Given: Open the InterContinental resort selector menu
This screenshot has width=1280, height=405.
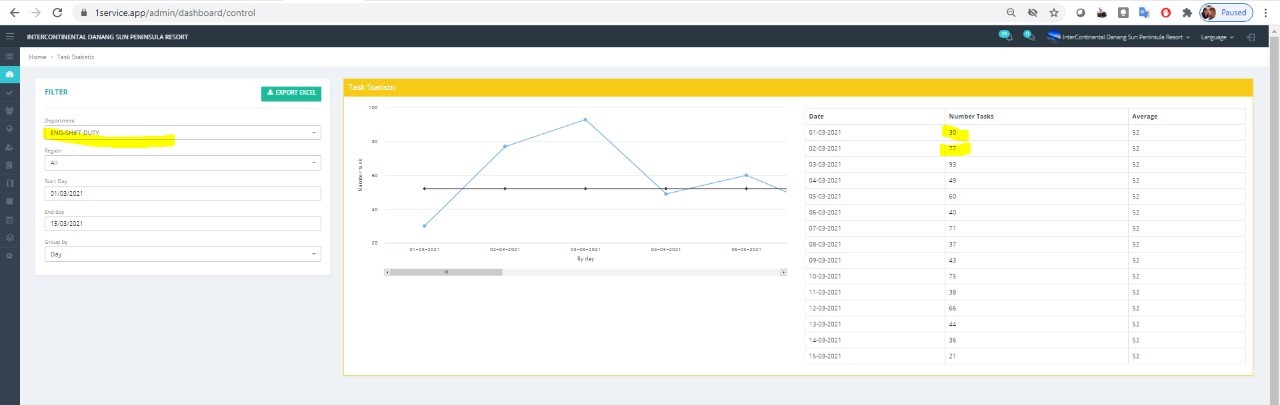Looking at the screenshot, I should (x=1120, y=37).
